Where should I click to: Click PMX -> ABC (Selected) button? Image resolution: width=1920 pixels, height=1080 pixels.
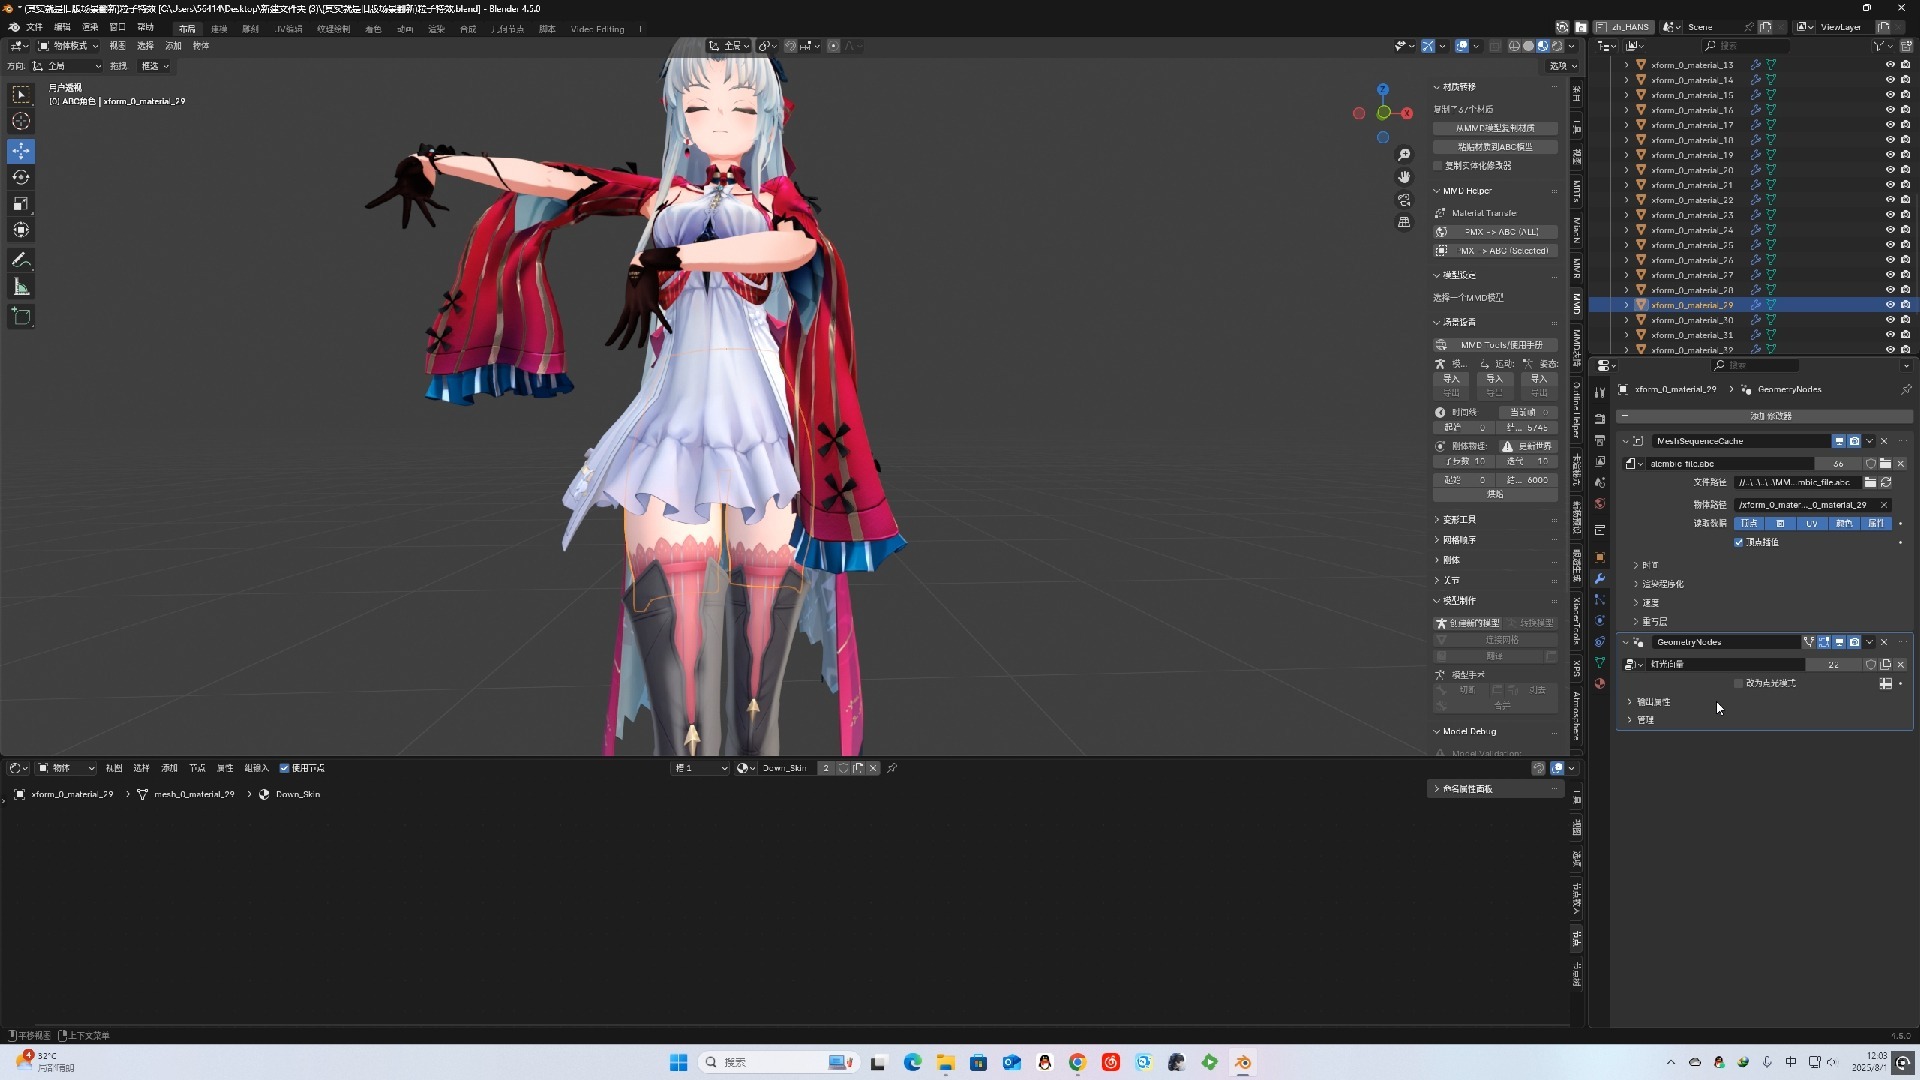pyautogui.click(x=1496, y=251)
